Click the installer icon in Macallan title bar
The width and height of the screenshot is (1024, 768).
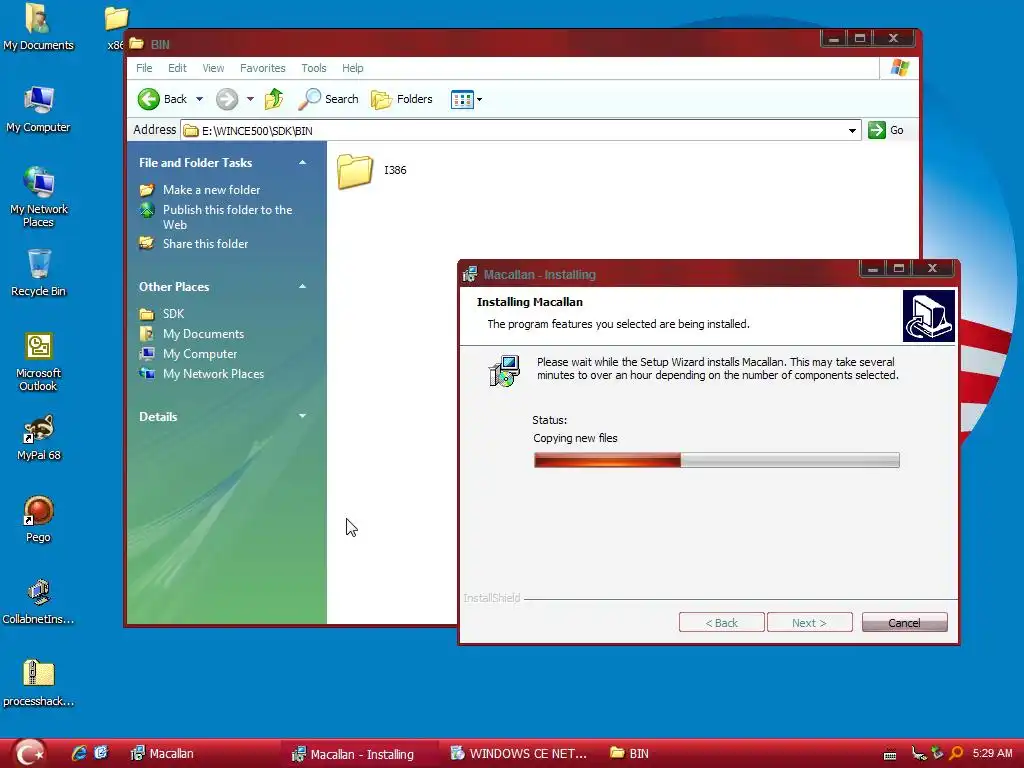pos(470,275)
